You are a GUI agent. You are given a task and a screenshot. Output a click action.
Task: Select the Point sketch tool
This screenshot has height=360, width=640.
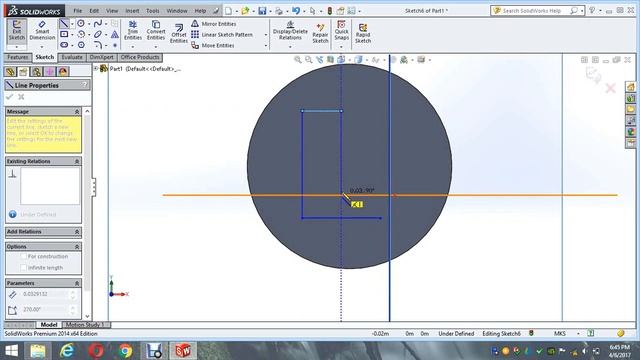115,45
